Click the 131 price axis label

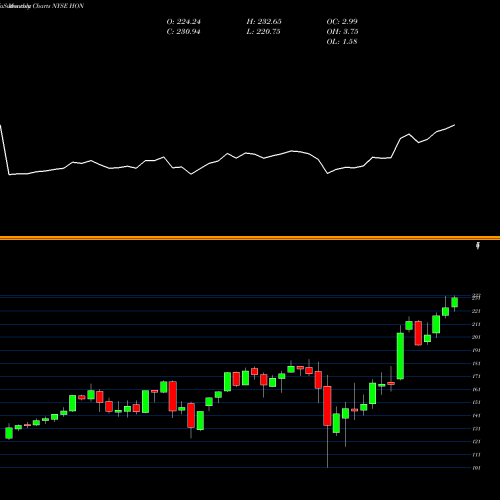[476, 429]
